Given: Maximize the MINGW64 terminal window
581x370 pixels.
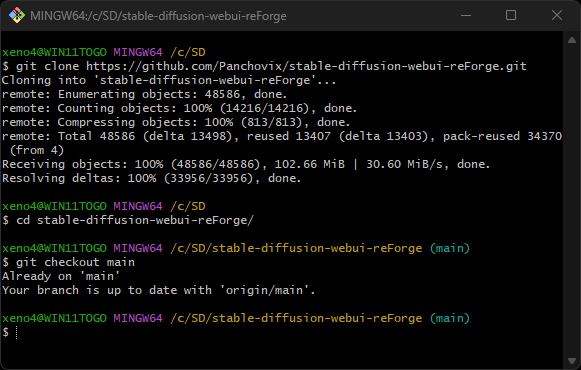Looking at the screenshot, I should pos(511,16).
